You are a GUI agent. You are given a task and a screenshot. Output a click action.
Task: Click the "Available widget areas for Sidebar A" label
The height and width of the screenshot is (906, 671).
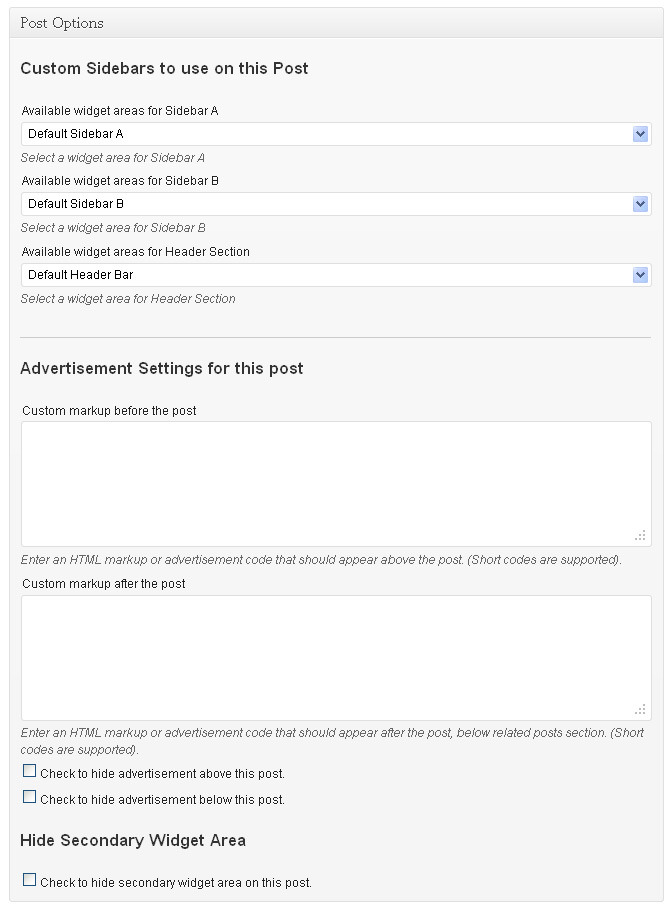pos(120,111)
